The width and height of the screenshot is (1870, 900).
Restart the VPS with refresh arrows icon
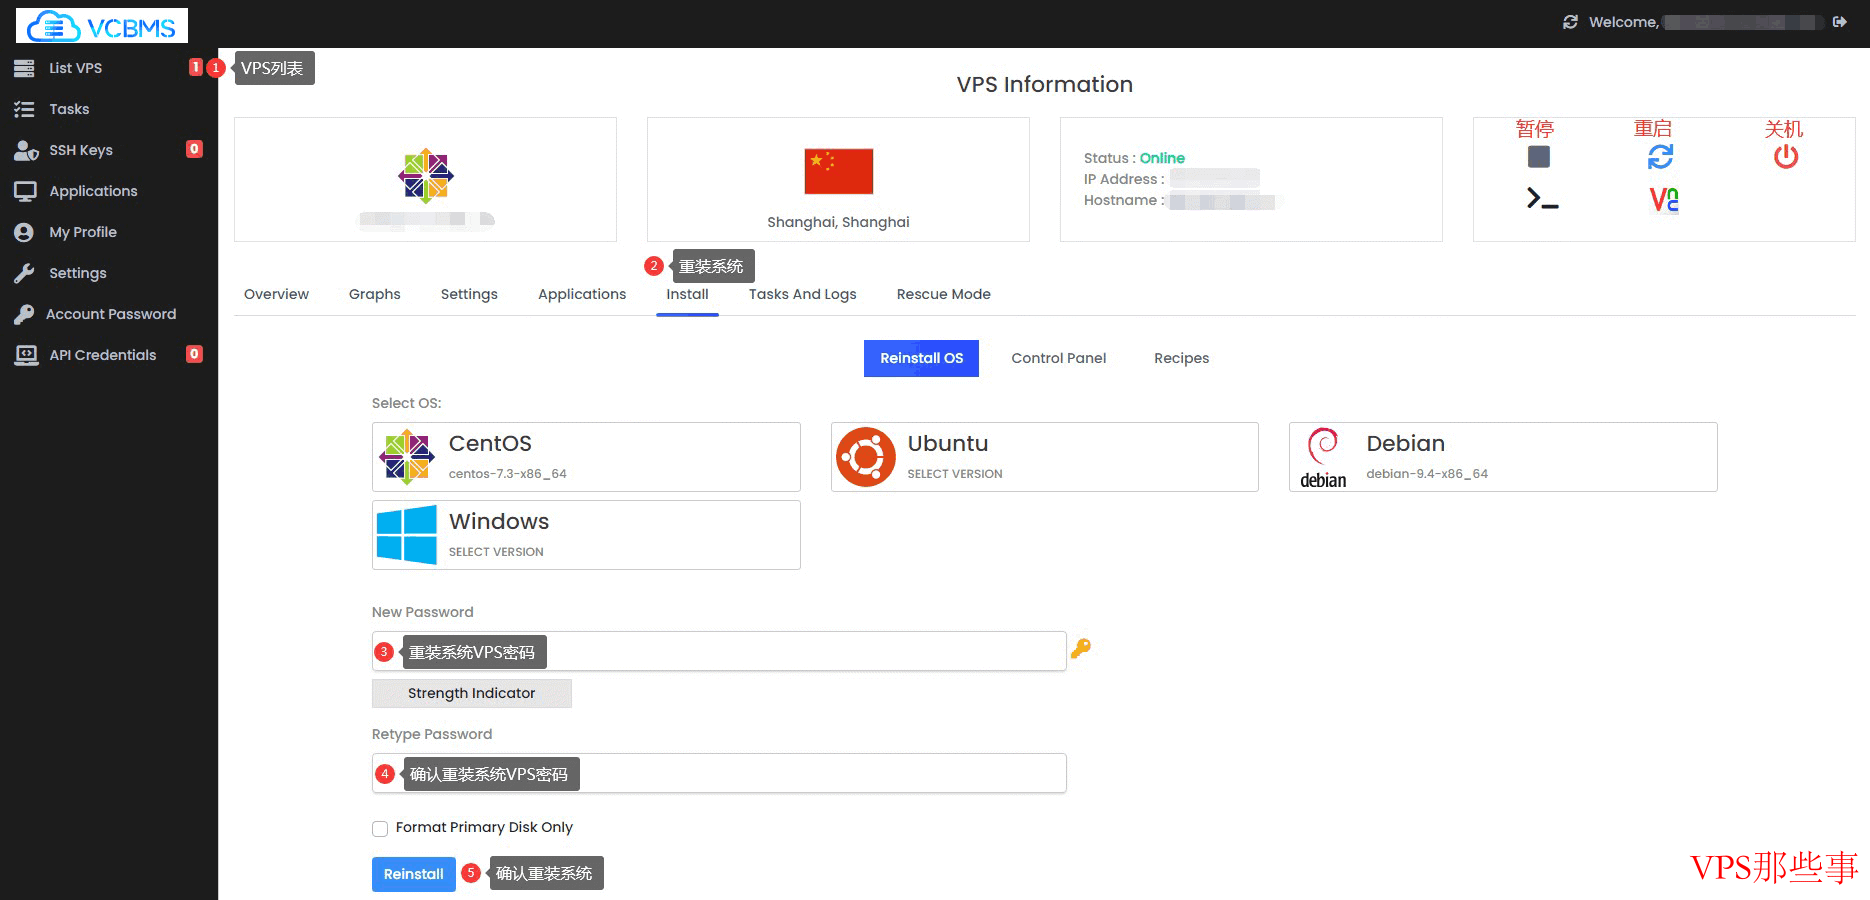1660,157
